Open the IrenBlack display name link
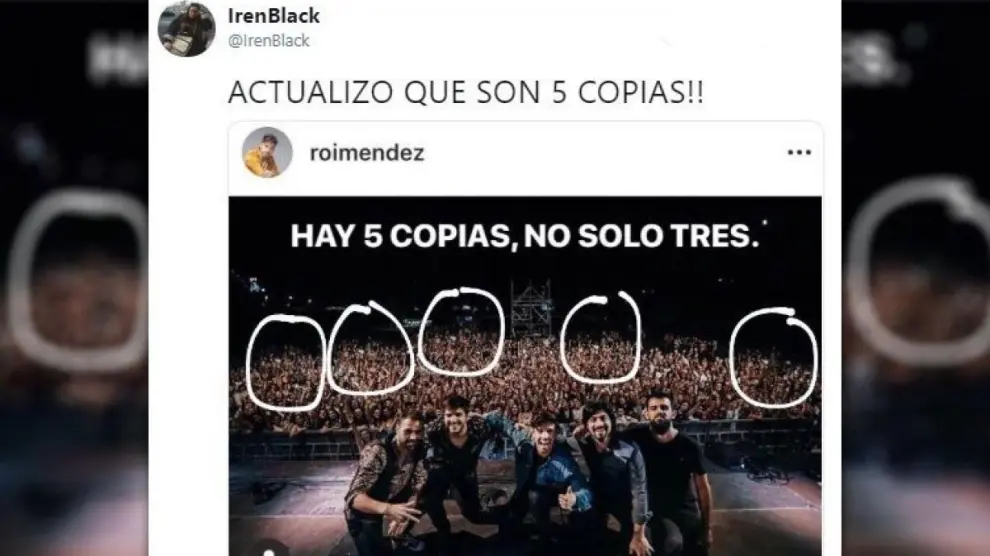Screen dimensions: 990x556 pyautogui.click(x=273, y=15)
